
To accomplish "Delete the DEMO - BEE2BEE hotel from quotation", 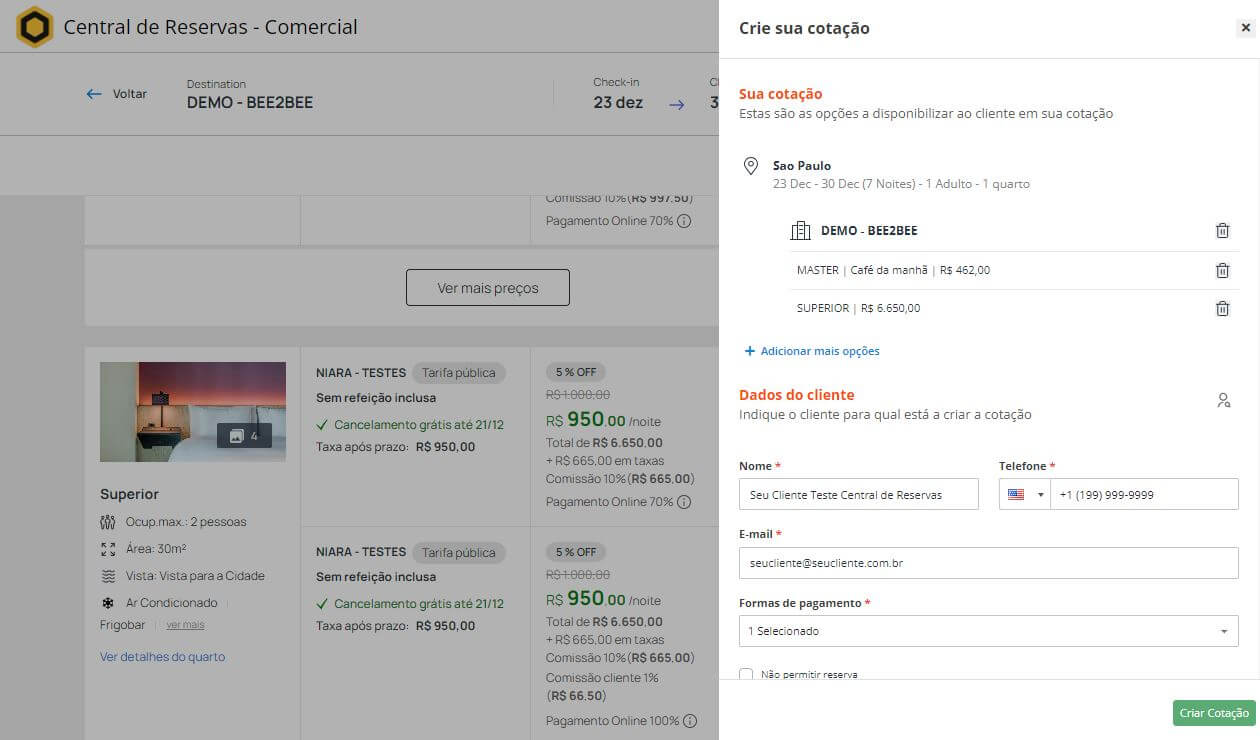I will click(1222, 231).
